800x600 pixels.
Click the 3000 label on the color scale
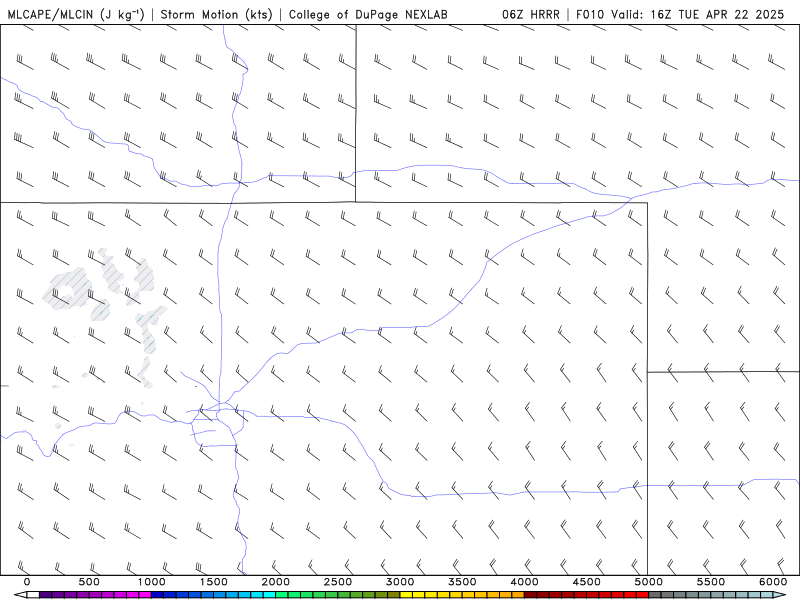pos(400,582)
